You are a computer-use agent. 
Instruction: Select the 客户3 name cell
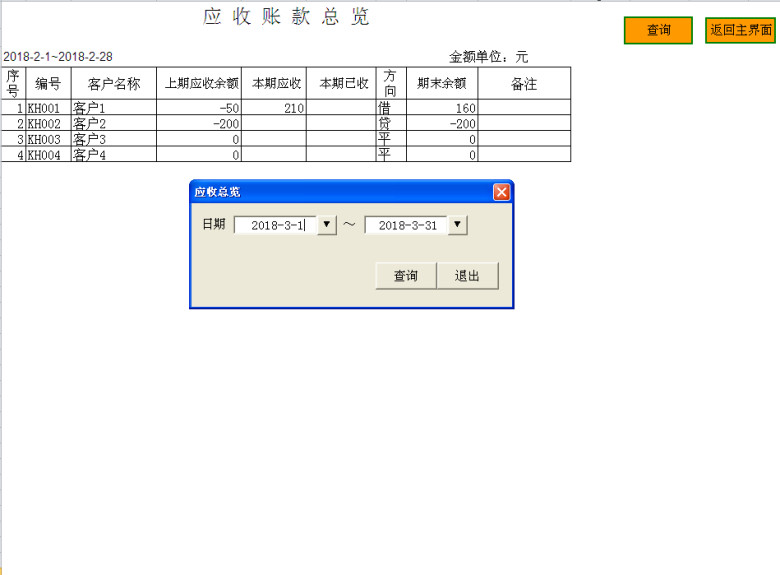114,139
